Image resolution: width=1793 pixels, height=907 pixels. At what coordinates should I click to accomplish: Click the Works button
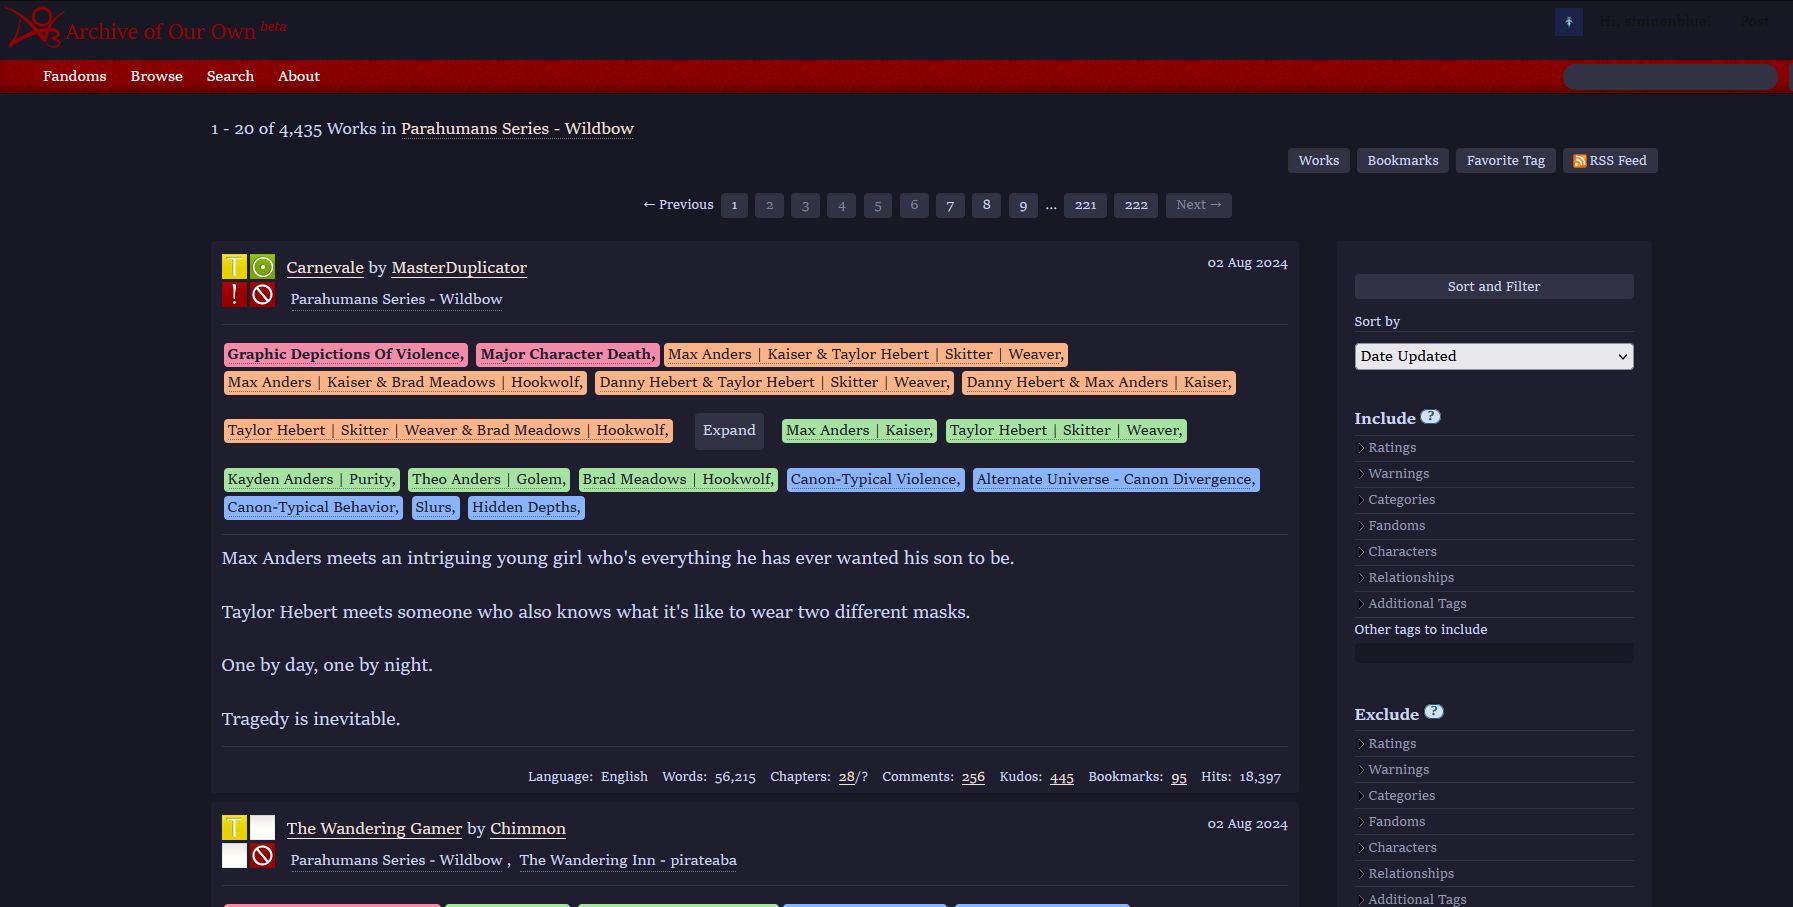tap(1319, 160)
